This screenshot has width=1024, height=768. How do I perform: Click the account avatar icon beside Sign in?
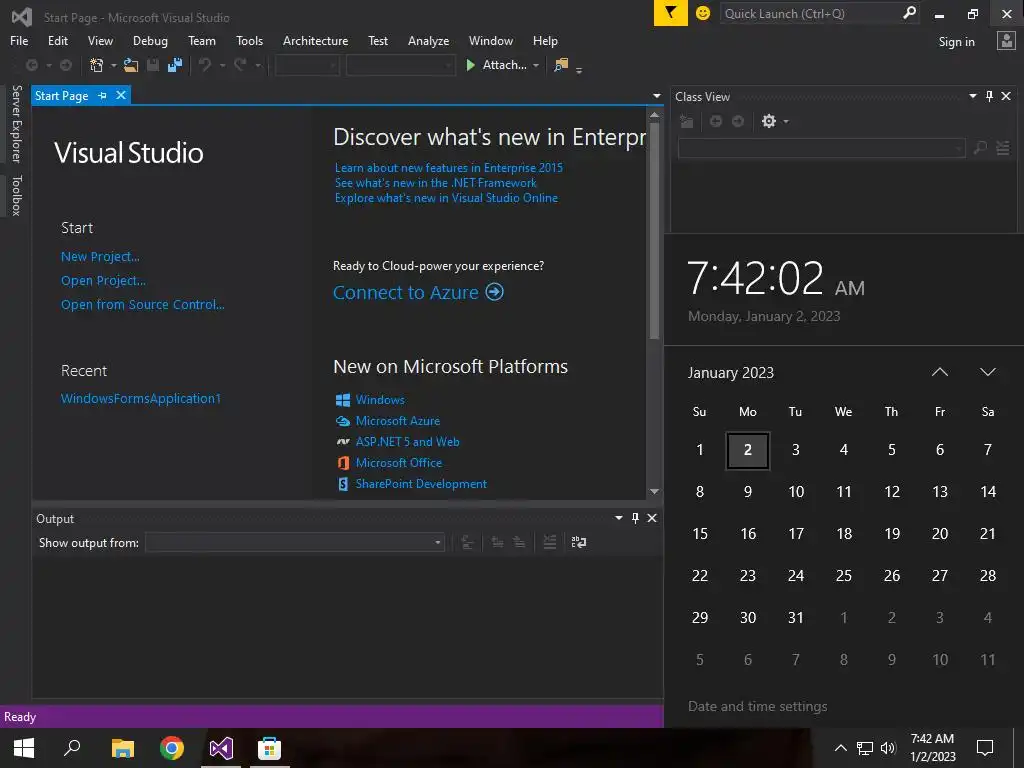pos(1006,40)
